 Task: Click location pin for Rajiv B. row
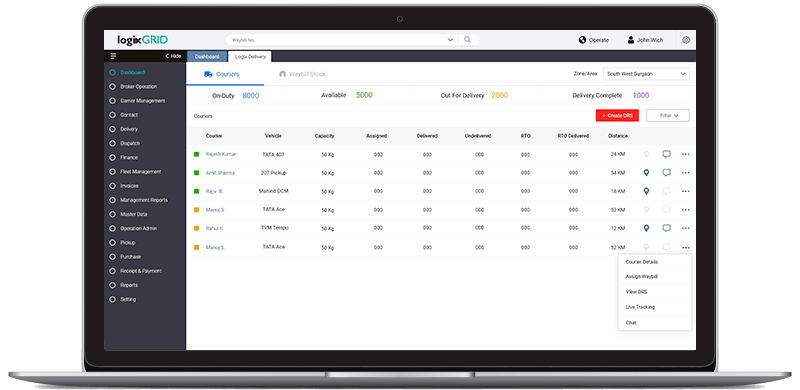click(646, 191)
